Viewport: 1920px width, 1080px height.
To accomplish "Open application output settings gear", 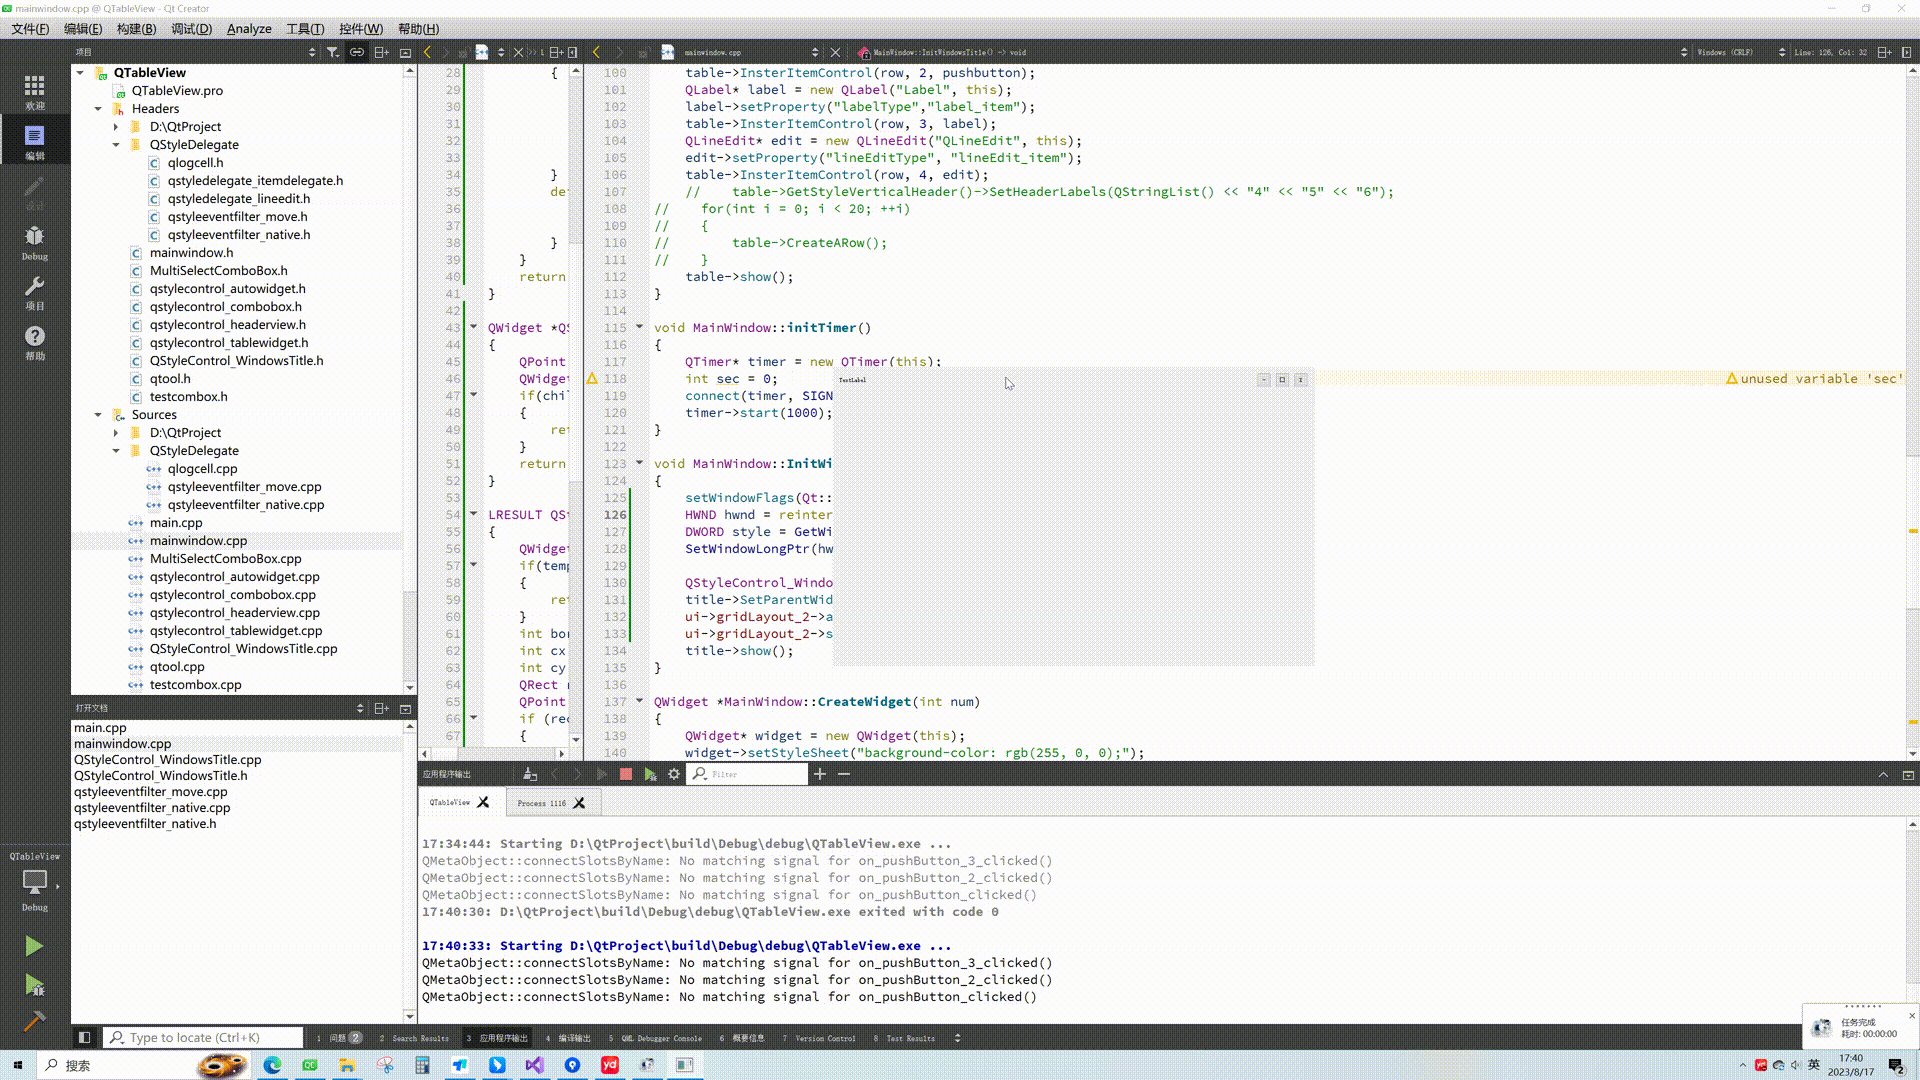I will click(674, 774).
